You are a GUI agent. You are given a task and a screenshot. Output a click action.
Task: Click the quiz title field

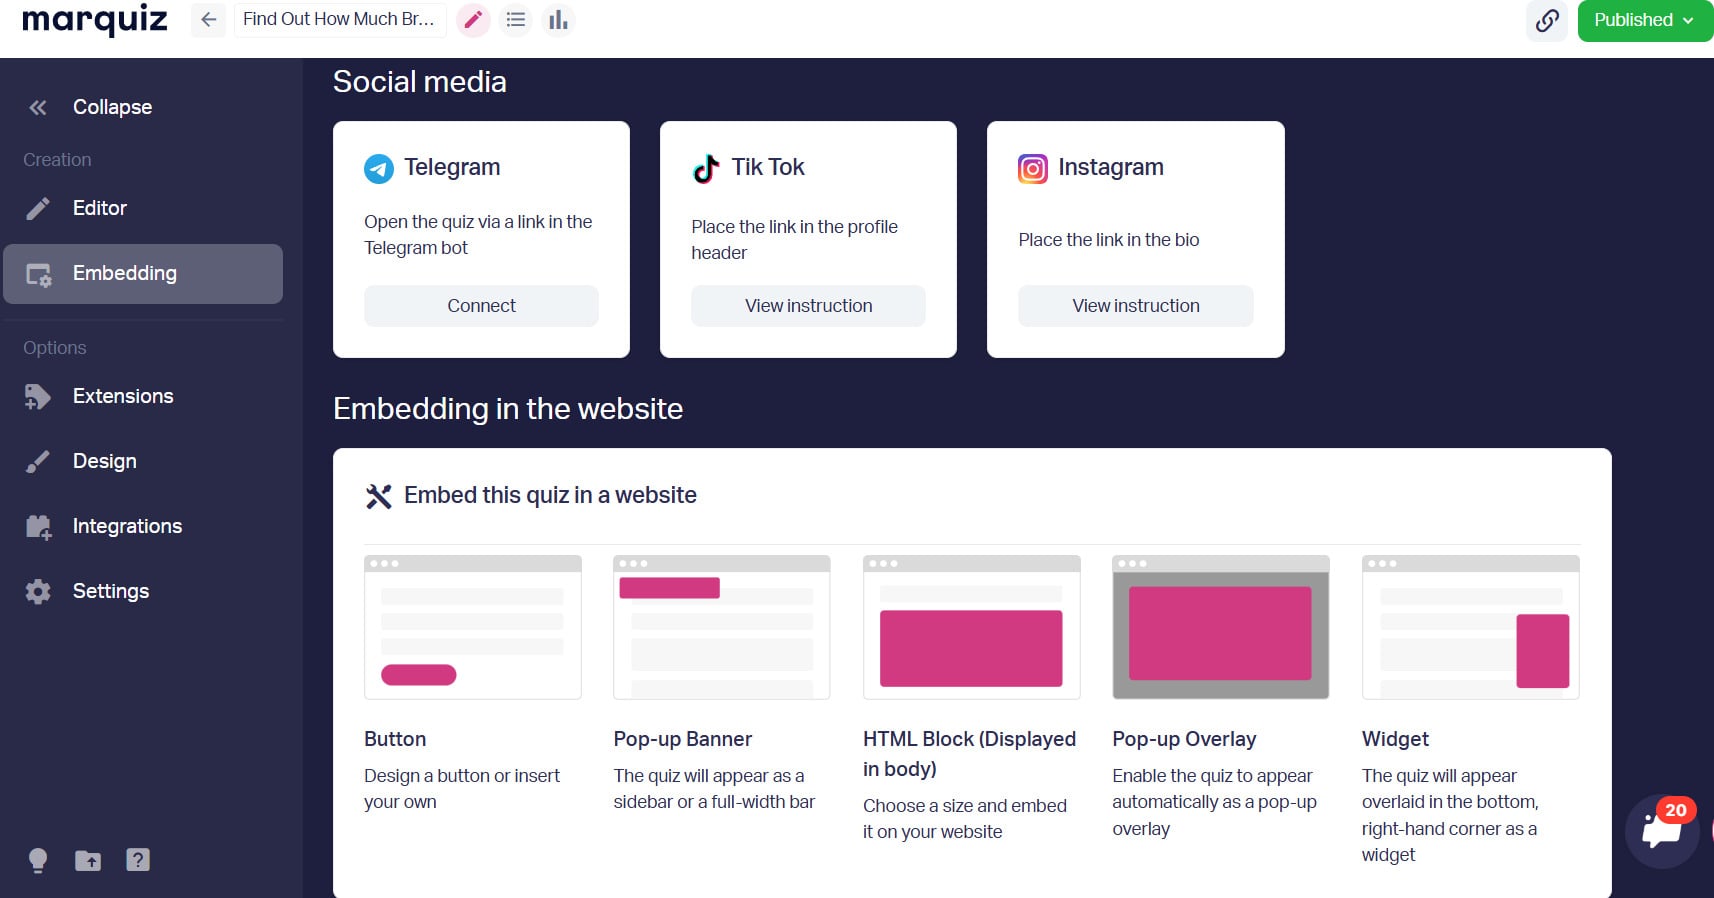(x=340, y=20)
